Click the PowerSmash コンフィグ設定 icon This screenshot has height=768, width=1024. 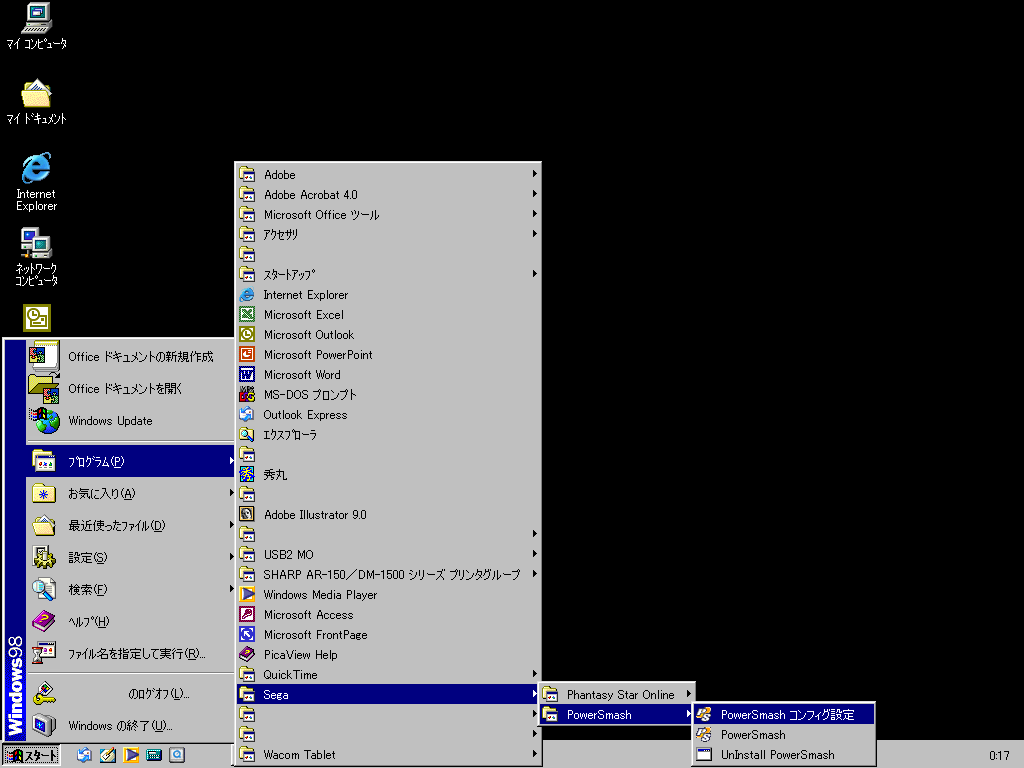click(704, 714)
